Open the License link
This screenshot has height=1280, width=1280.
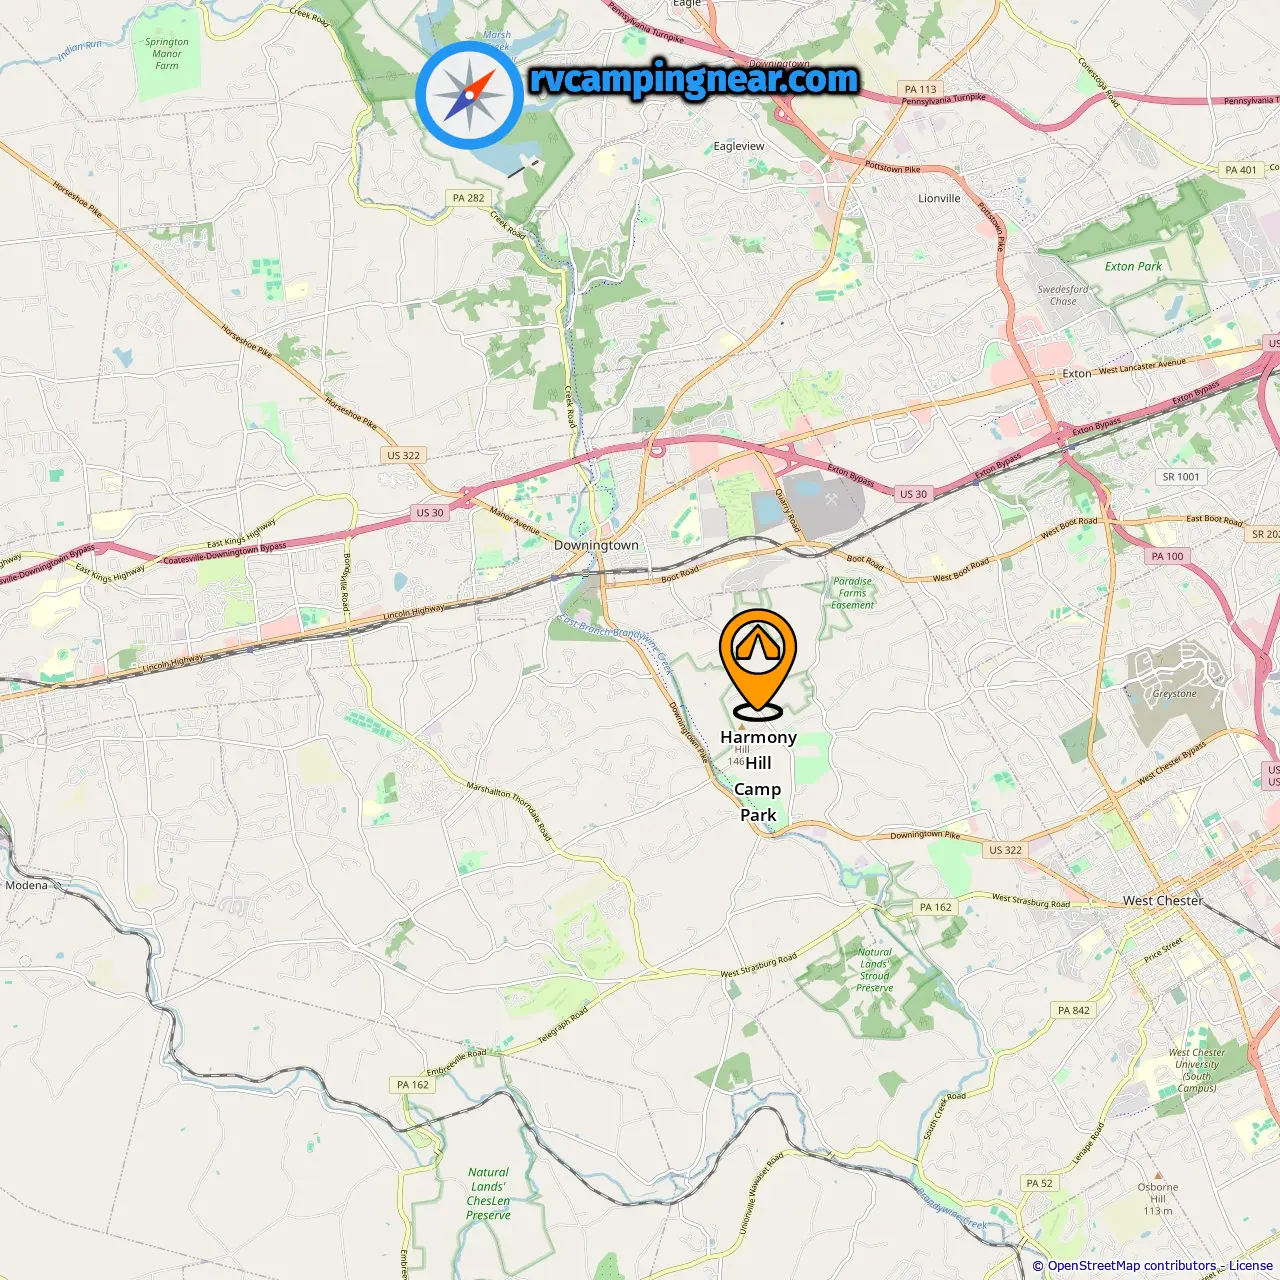[1251, 1266]
